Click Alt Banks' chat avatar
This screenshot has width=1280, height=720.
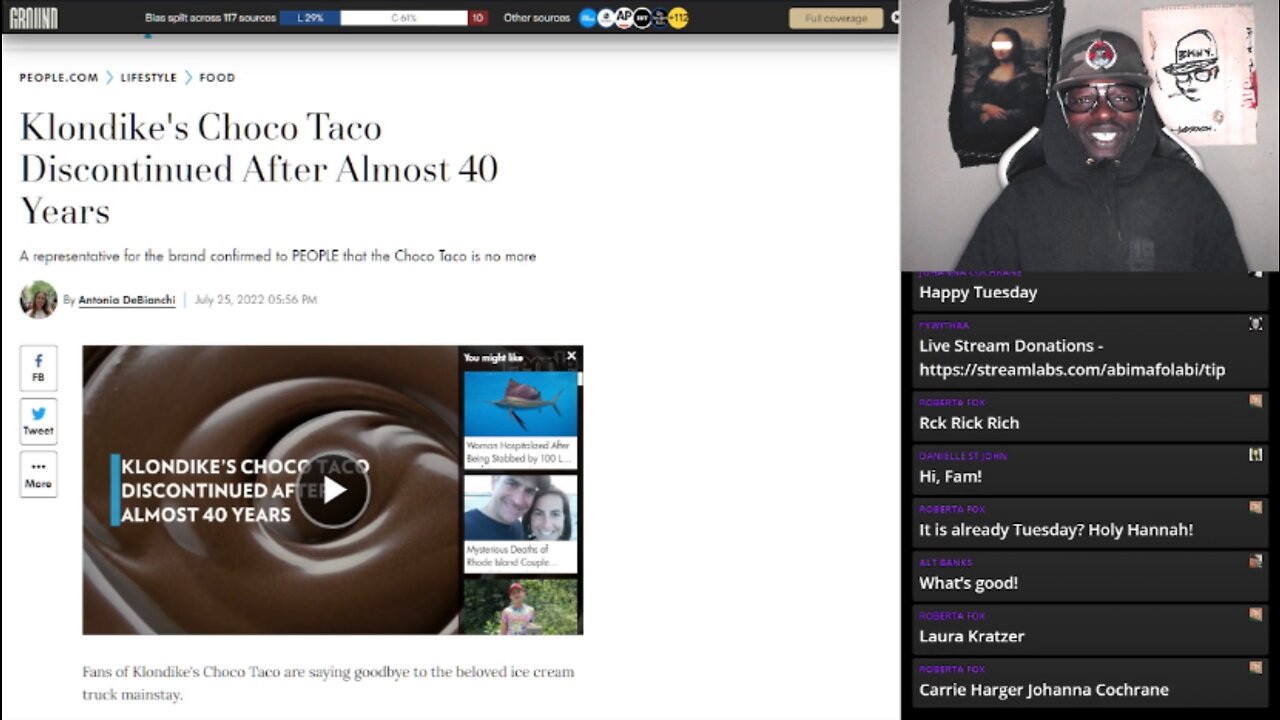(1256, 561)
